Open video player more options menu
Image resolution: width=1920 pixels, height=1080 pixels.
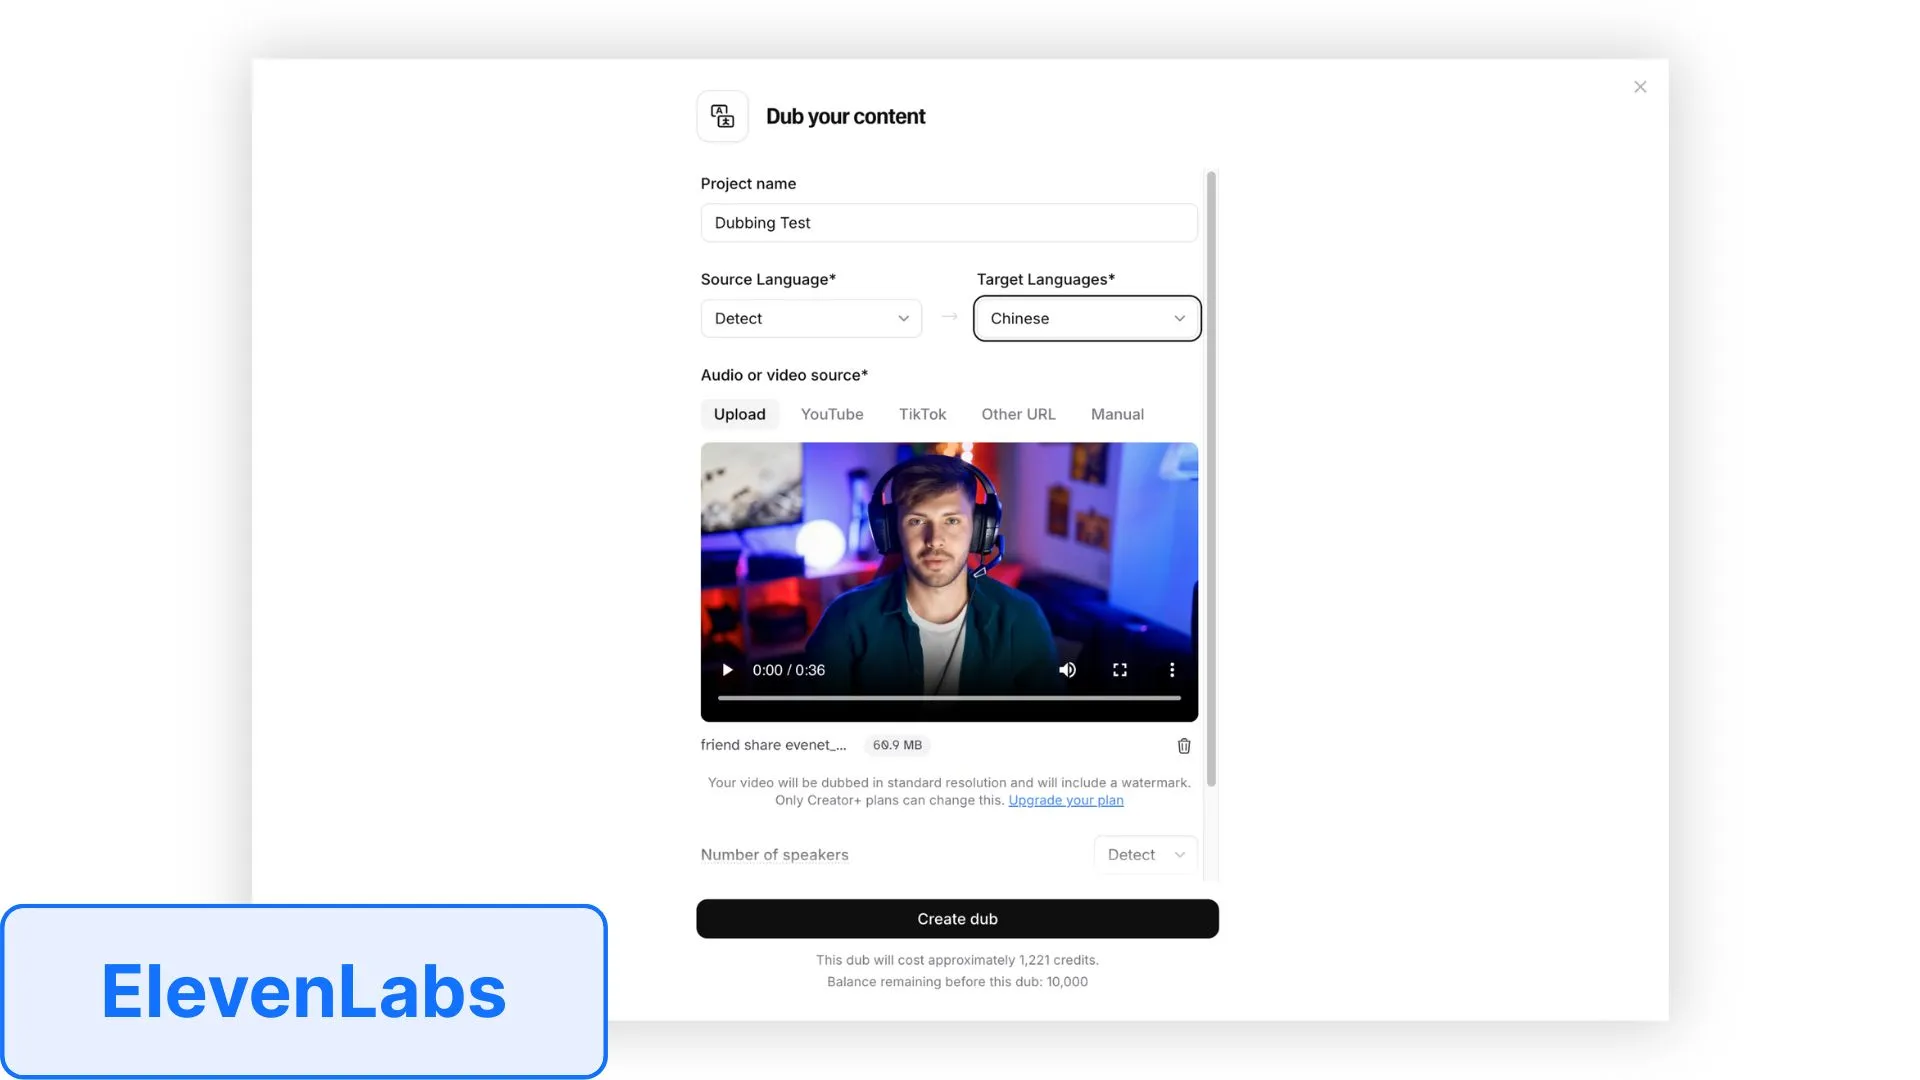click(1172, 670)
